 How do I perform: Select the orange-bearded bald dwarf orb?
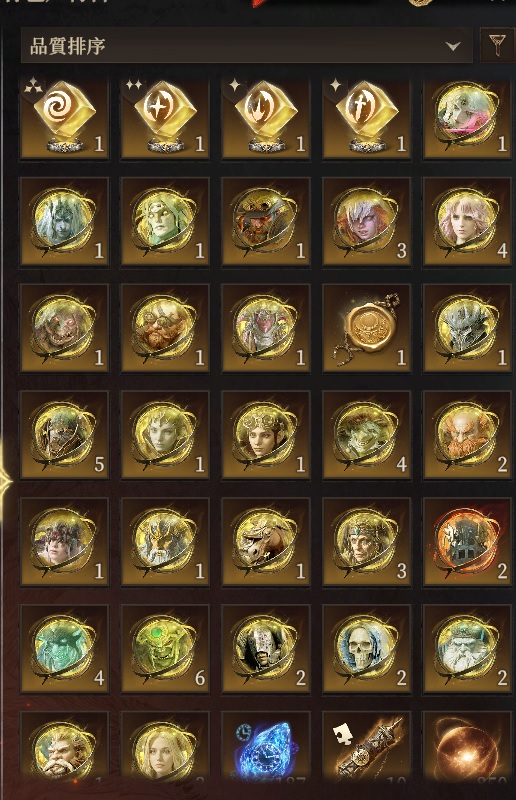coord(467,435)
